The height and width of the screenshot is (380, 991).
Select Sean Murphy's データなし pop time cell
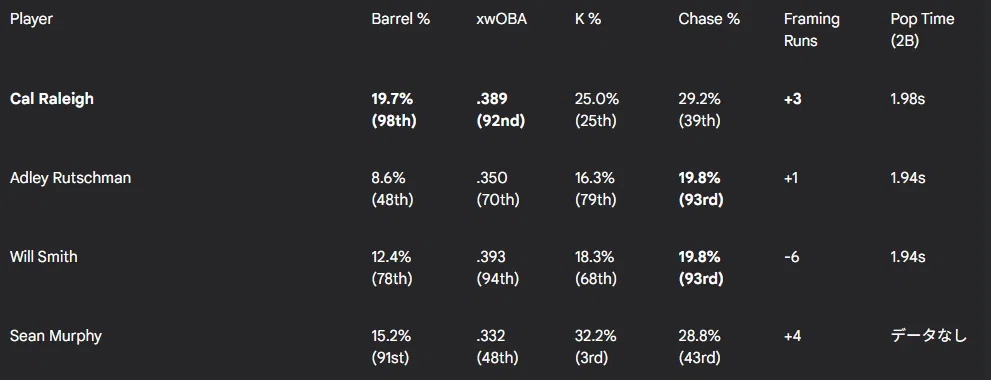pos(928,336)
